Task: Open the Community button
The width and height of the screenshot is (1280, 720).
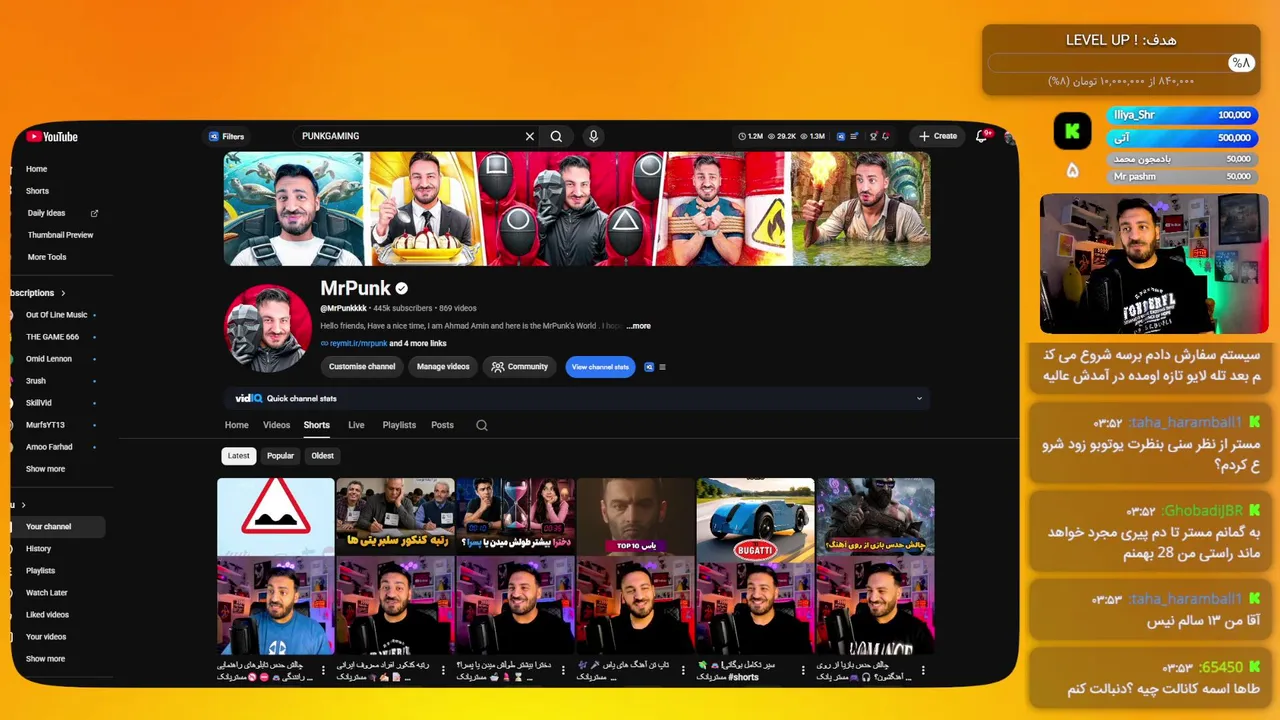Action: coord(520,367)
